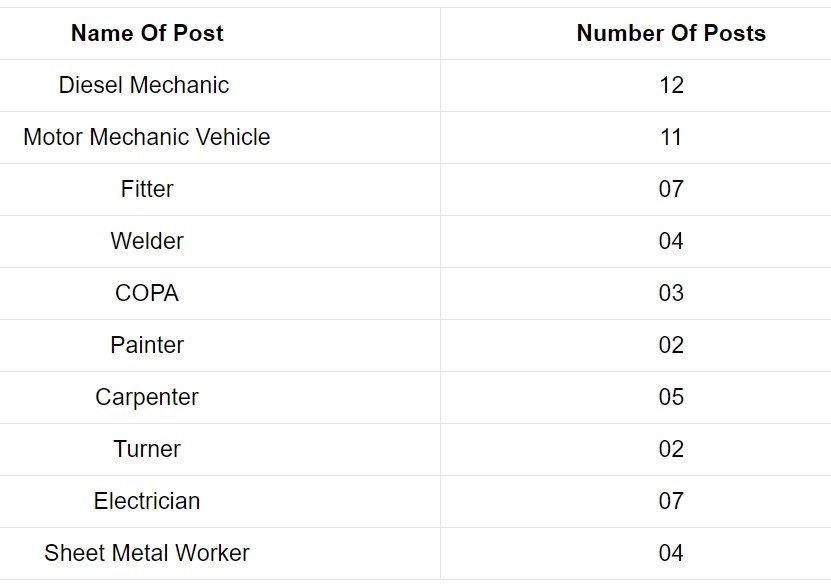Click the number 11 for Motor Mechanic
831x586 pixels.
[x=671, y=137]
